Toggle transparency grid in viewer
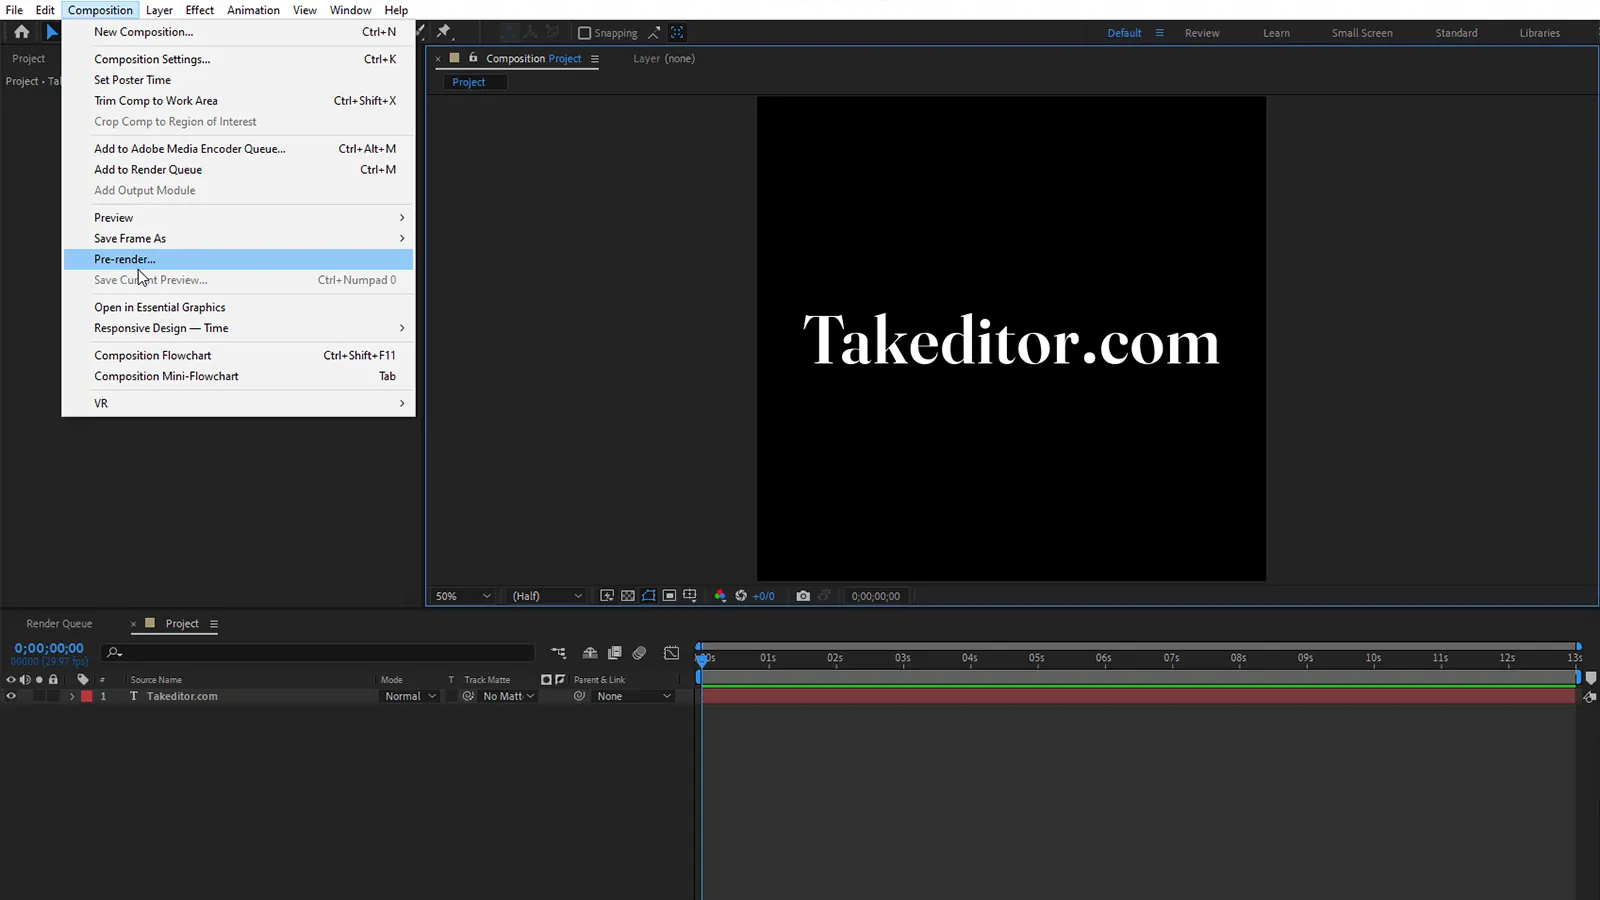 (x=627, y=596)
